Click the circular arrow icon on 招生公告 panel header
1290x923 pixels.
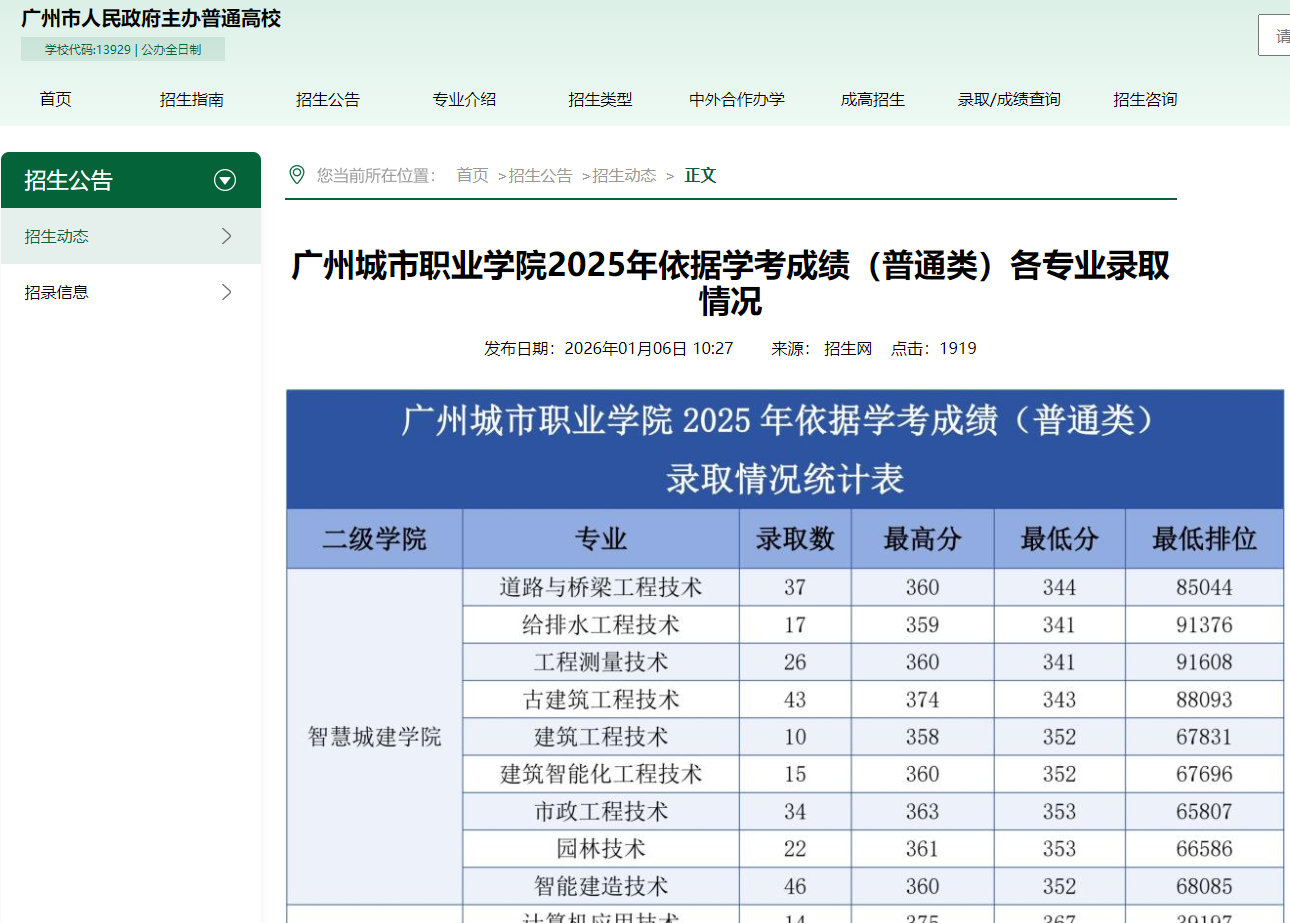coord(225,180)
